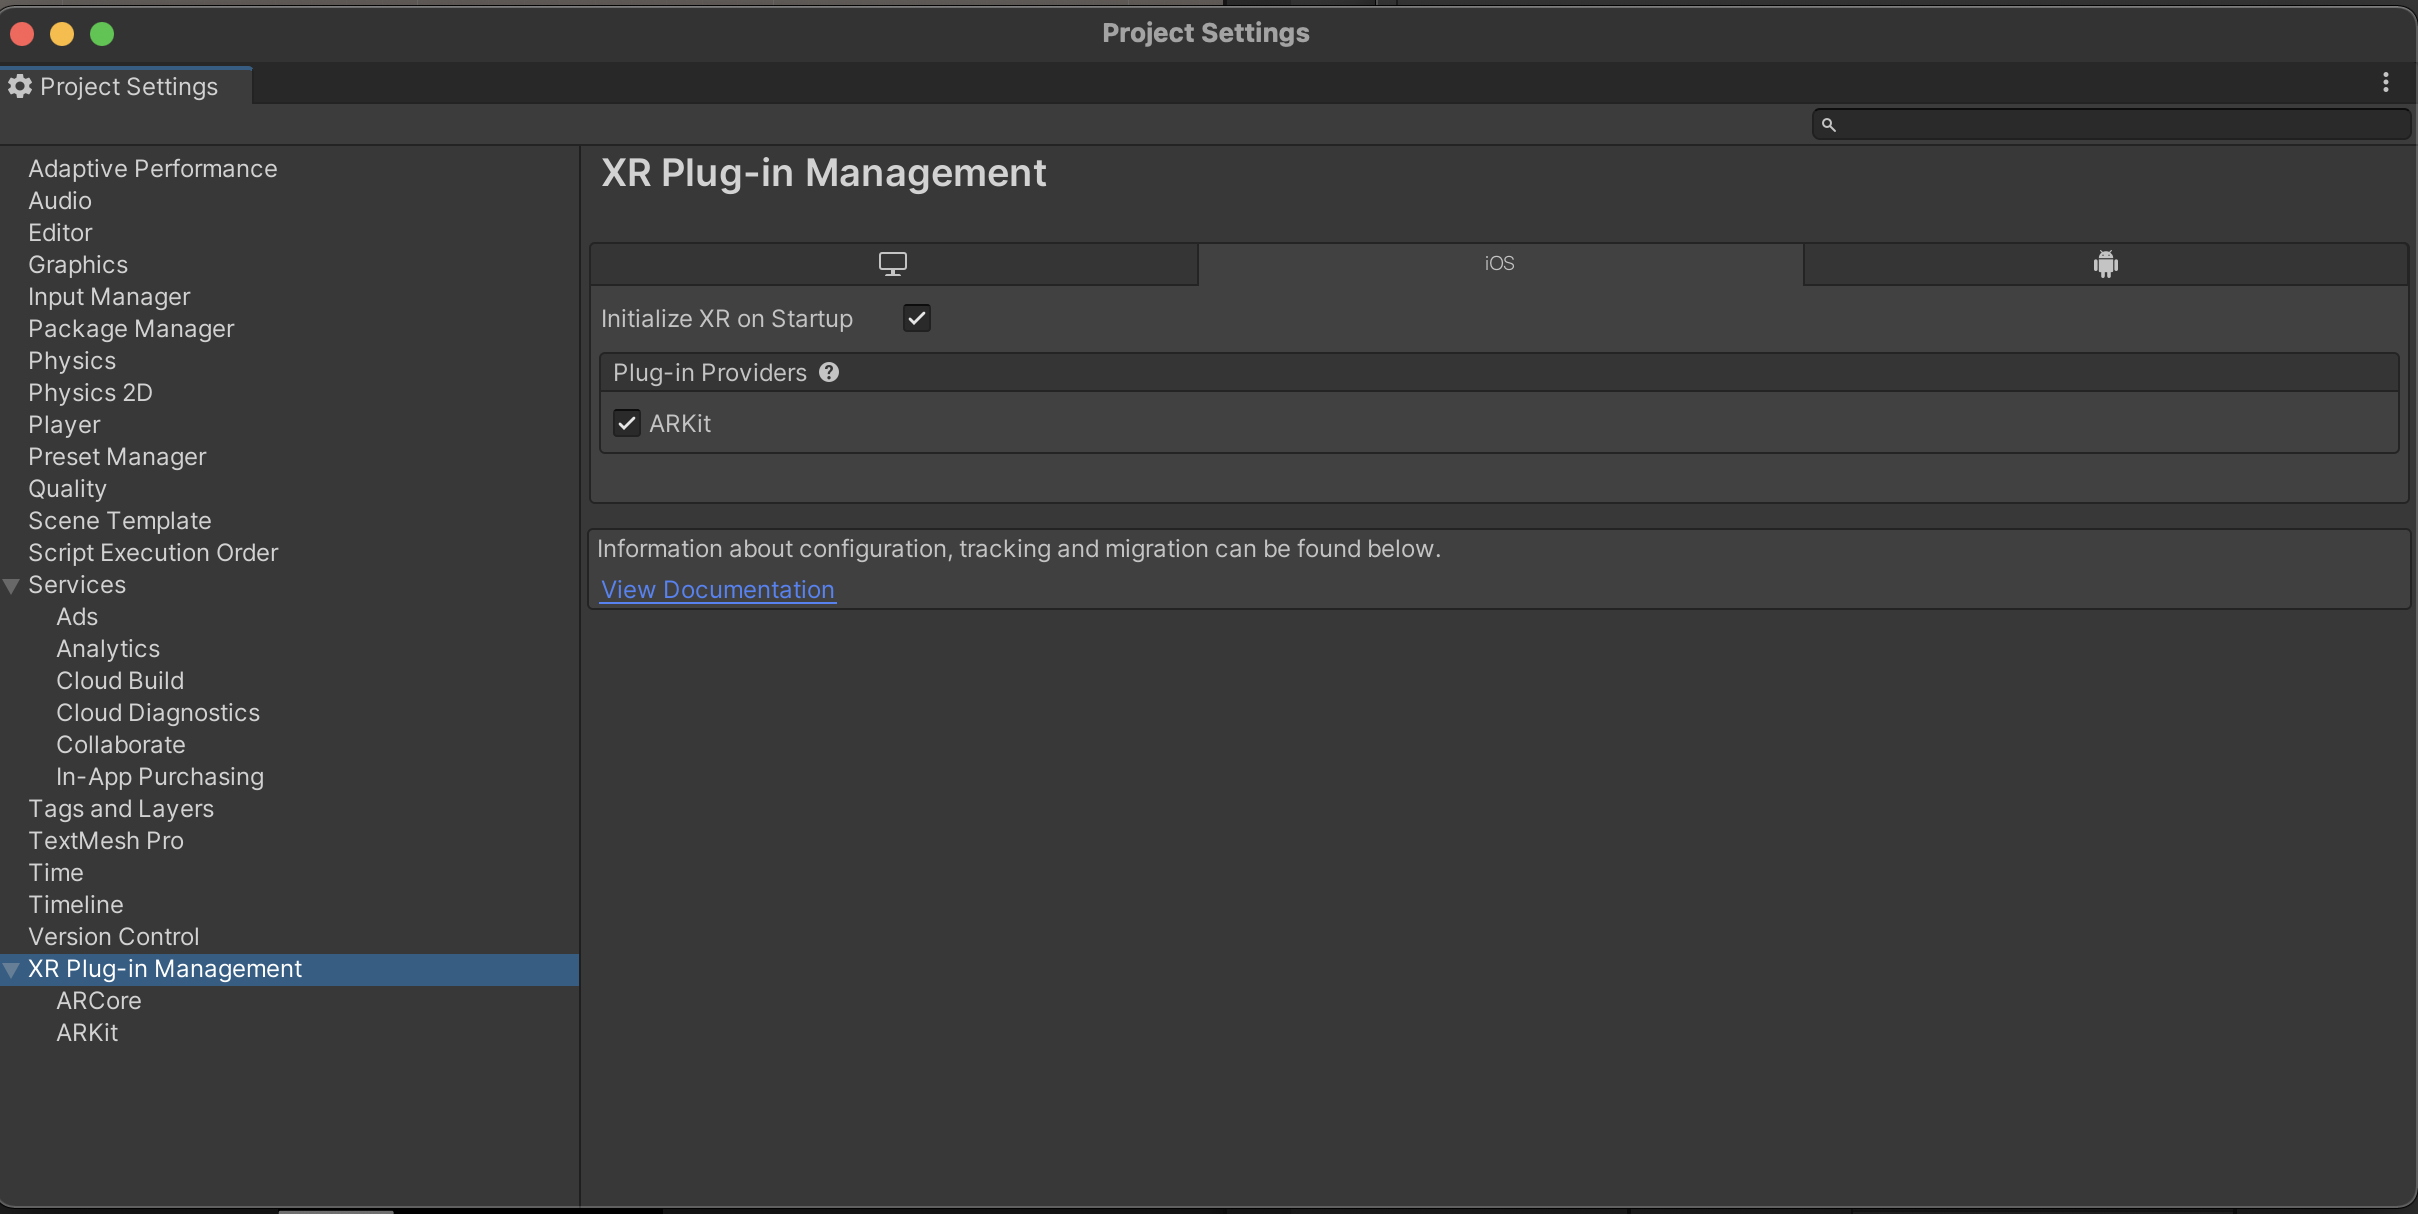Collapse the XR Plug-in Management tree section
Viewport: 2418px width, 1214px height.
point(12,970)
